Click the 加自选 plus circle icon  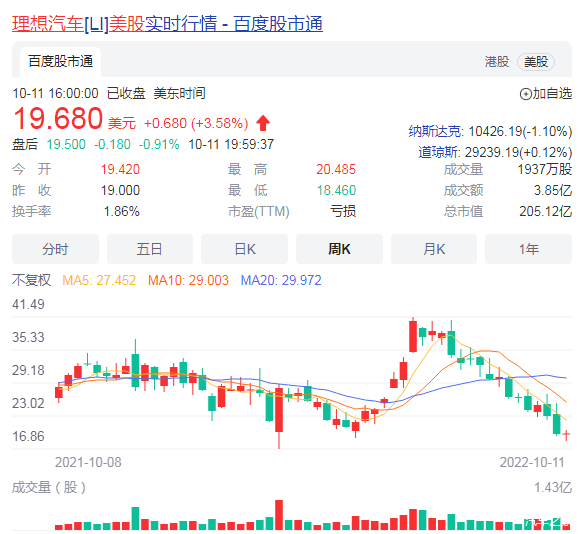pos(525,94)
